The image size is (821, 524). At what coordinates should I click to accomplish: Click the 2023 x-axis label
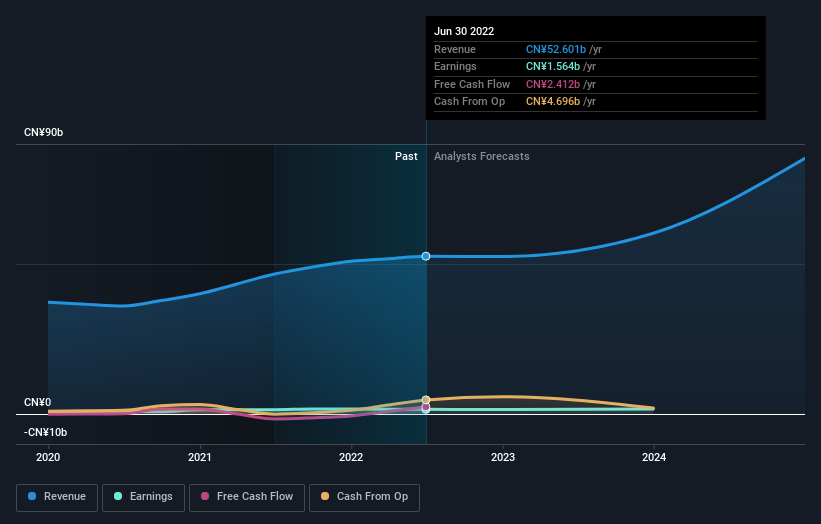[503, 457]
